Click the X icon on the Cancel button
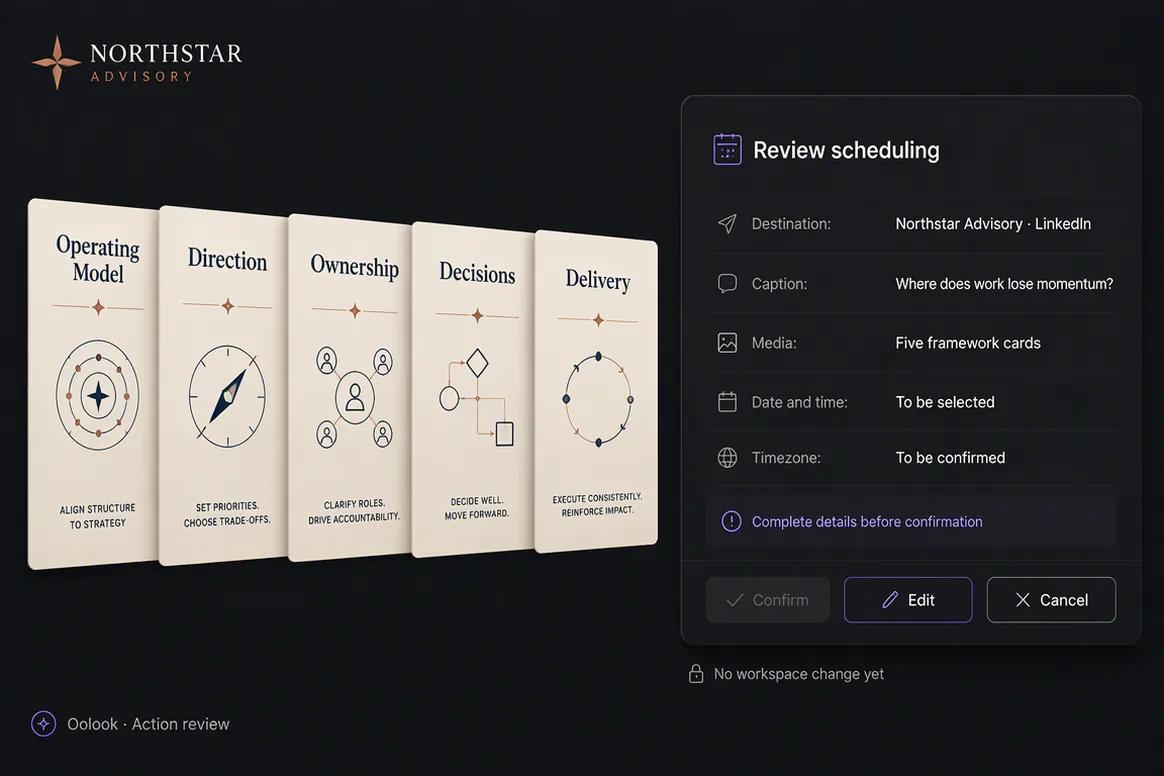The height and width of the screenshot is (776, 1164). pyautogui.click(x=1023, y=600)
